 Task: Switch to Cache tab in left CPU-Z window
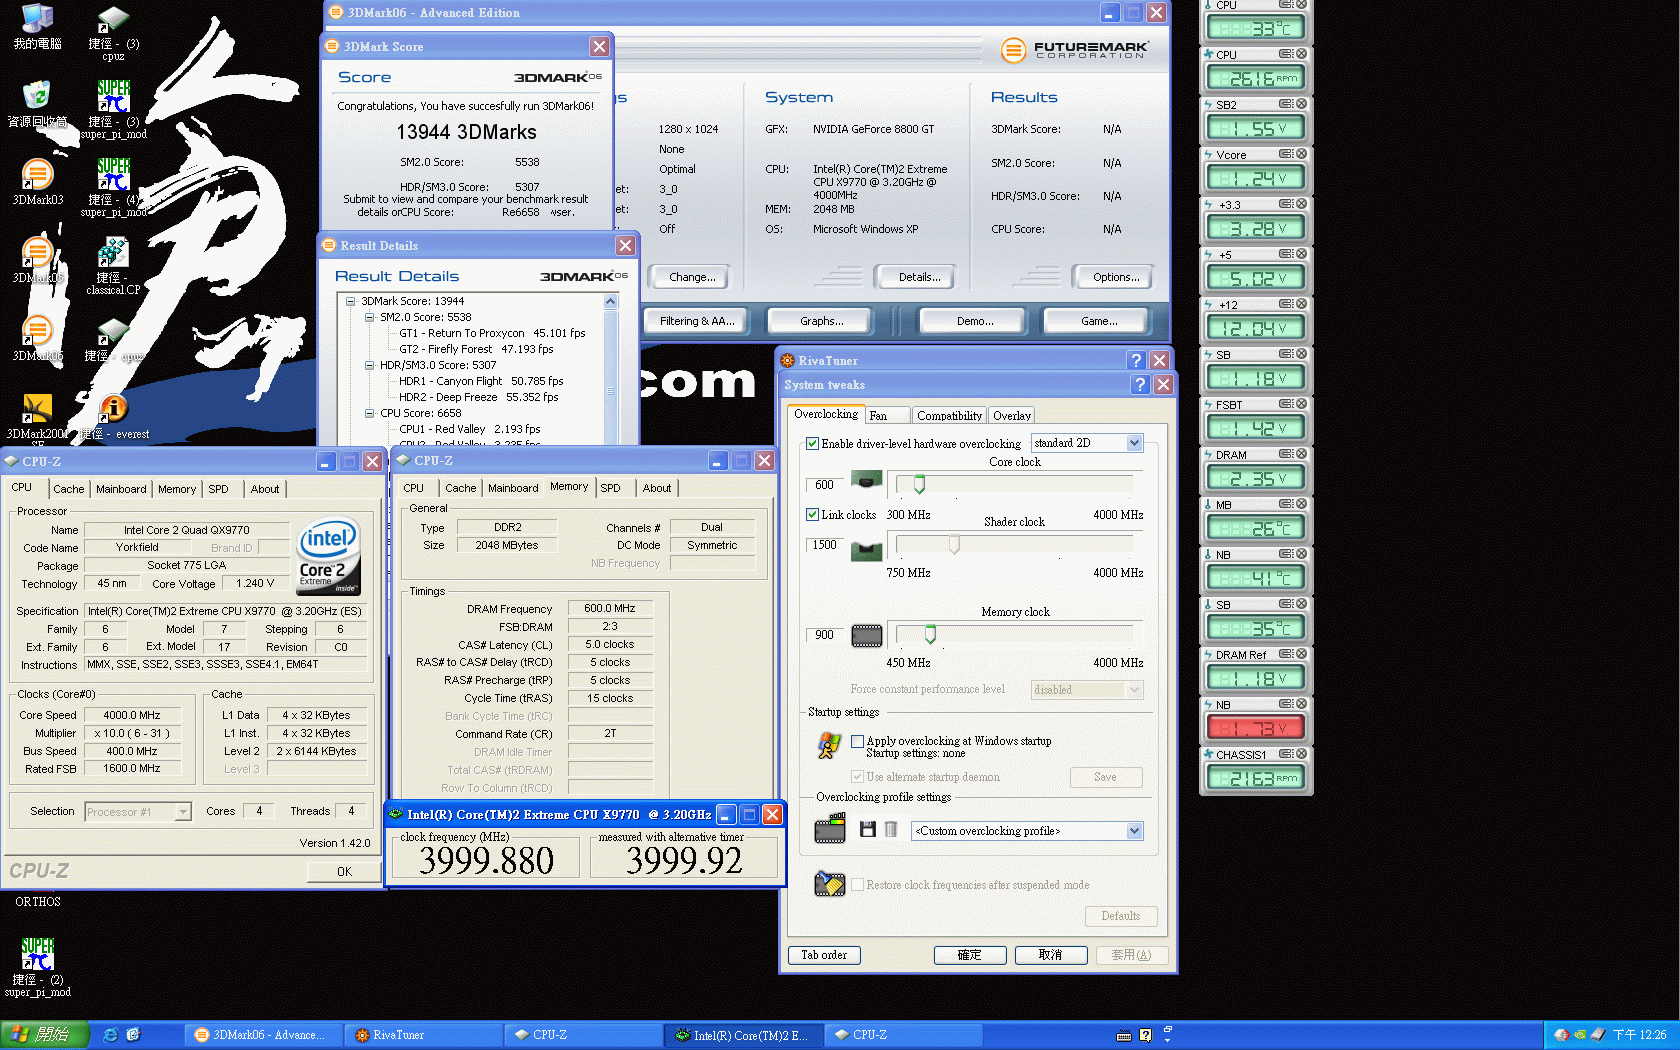[x=69, y=489]
